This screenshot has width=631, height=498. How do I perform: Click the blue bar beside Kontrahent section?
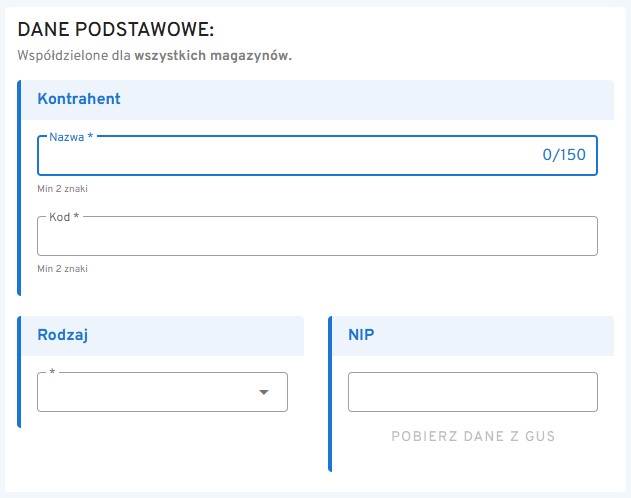pos(19,188)
